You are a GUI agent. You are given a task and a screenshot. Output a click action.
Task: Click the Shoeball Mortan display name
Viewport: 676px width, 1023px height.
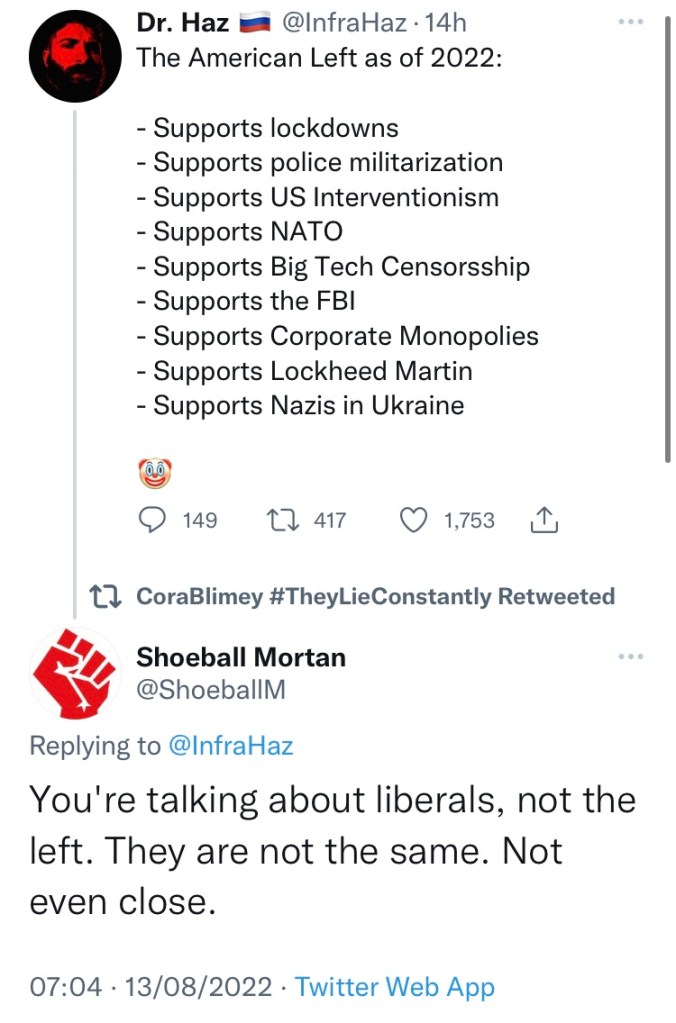240,657
